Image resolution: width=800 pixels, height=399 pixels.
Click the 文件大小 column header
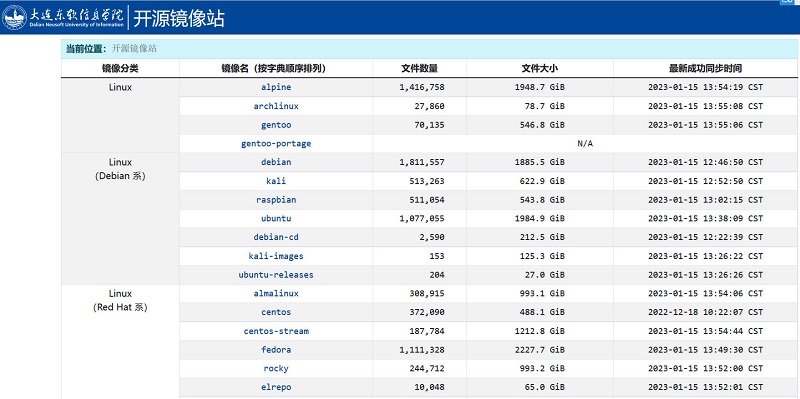coord(540,68)
